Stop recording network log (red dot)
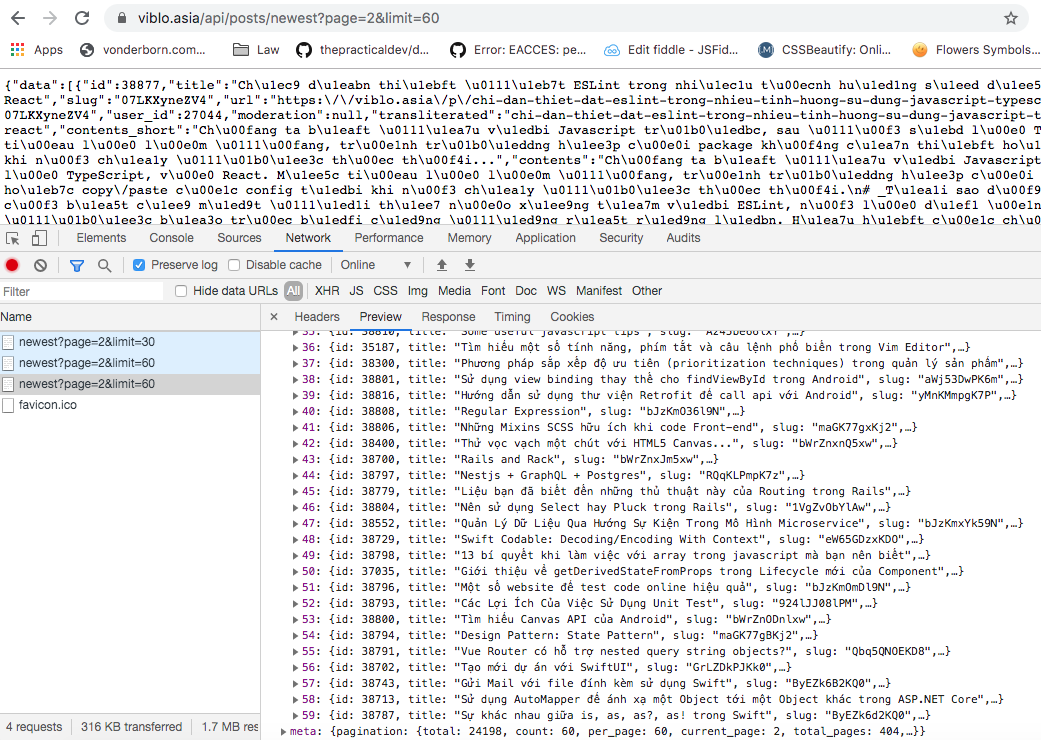1041x740 pixels. pos(12,265)
